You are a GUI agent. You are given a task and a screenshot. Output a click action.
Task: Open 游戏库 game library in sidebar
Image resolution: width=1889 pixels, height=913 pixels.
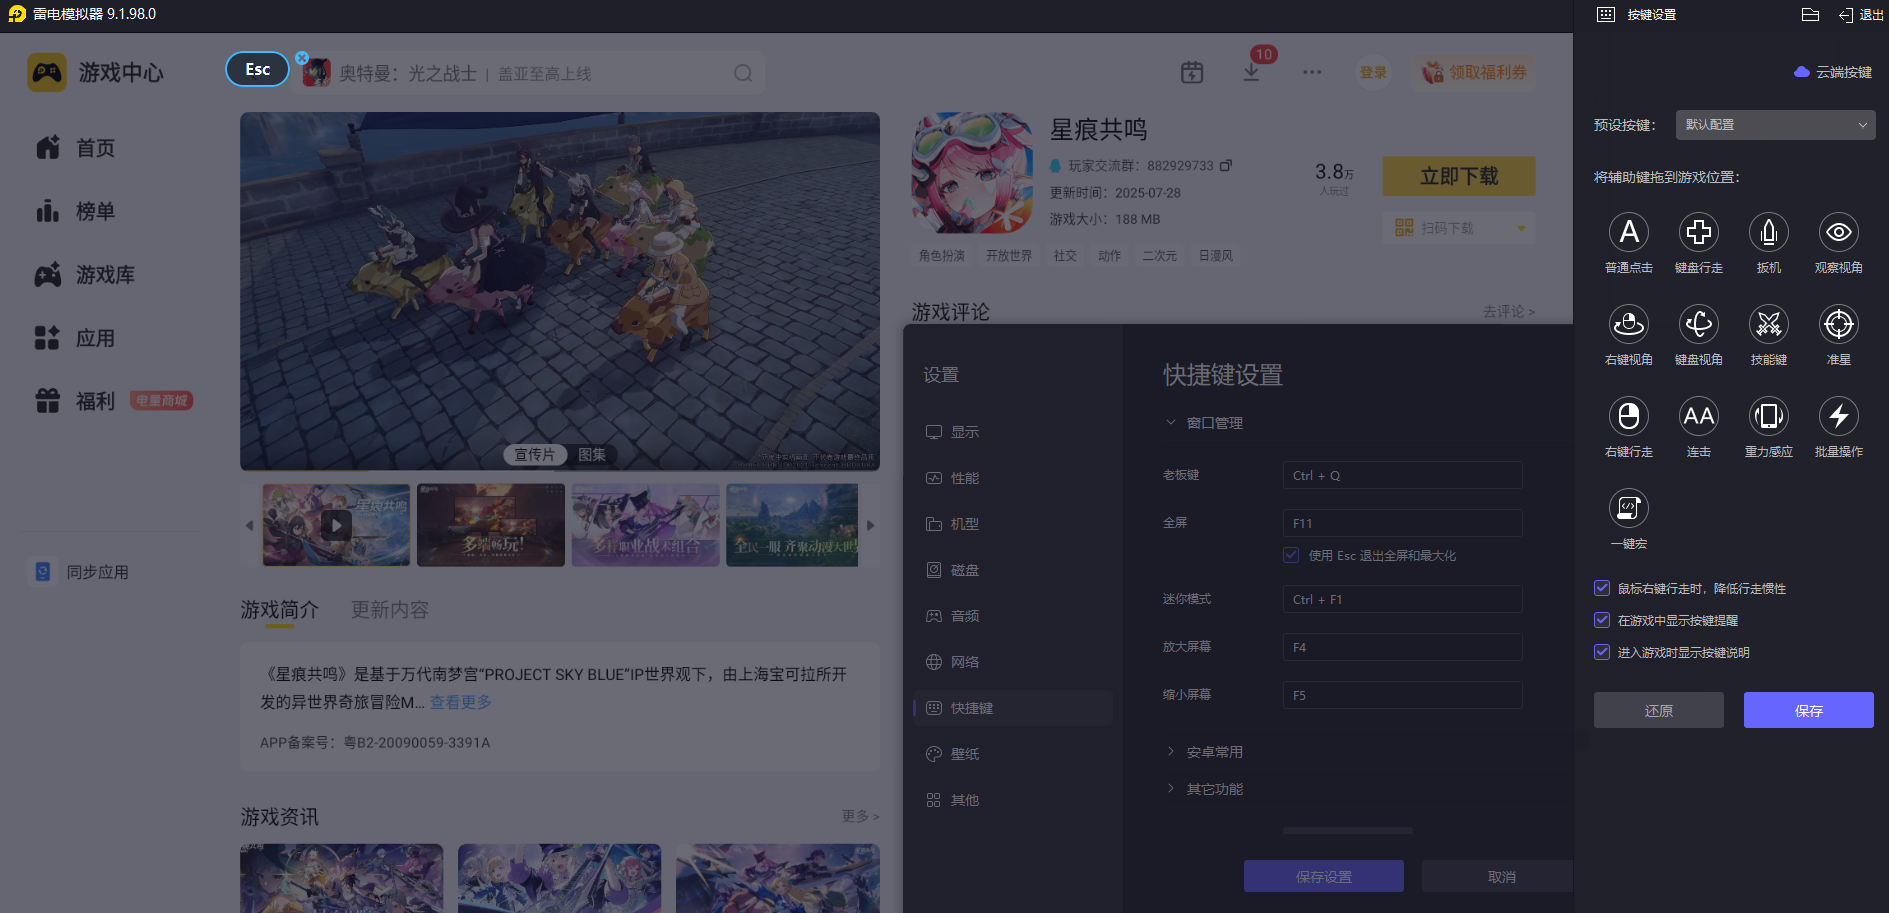[x=86, y=275]
